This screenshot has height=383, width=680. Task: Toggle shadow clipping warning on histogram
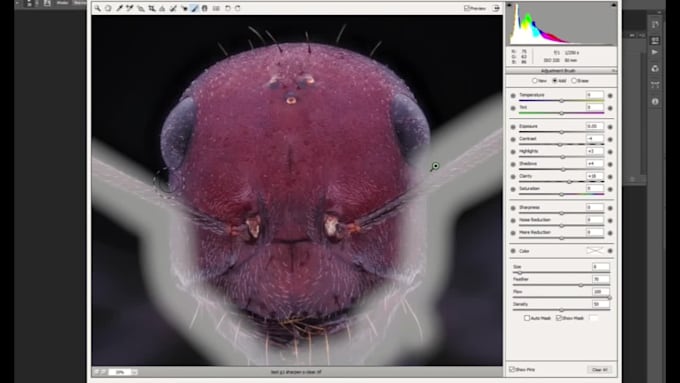tap(509, 5)
